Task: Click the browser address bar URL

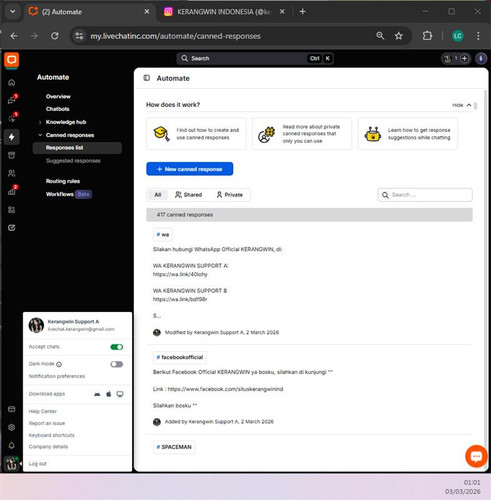Action: pos(175,36)
